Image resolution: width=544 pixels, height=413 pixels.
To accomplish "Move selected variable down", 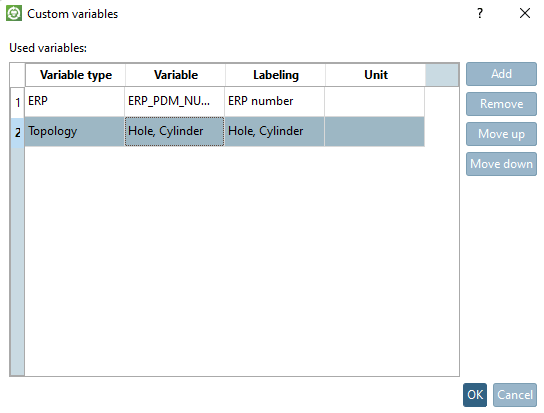I will (x=501, y=164).
